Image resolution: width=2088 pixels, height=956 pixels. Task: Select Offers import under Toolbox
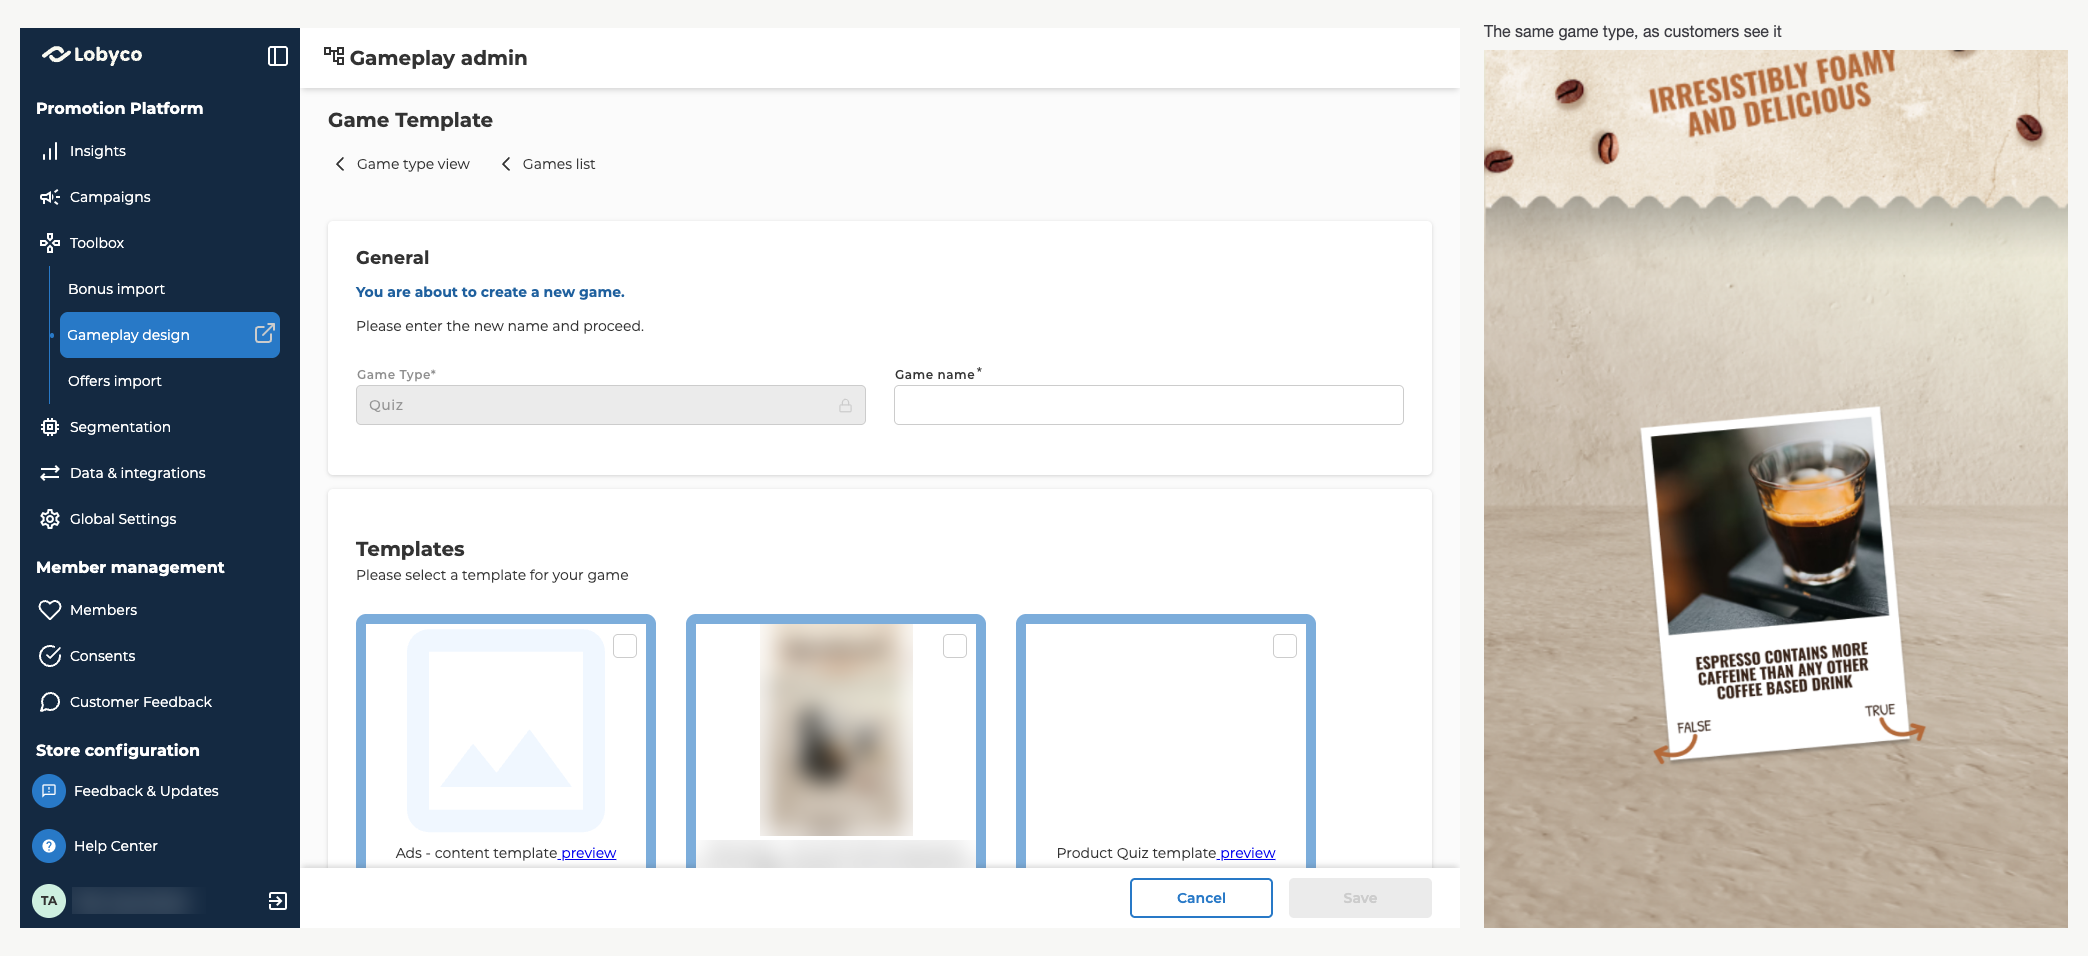[x=115, y=381]
